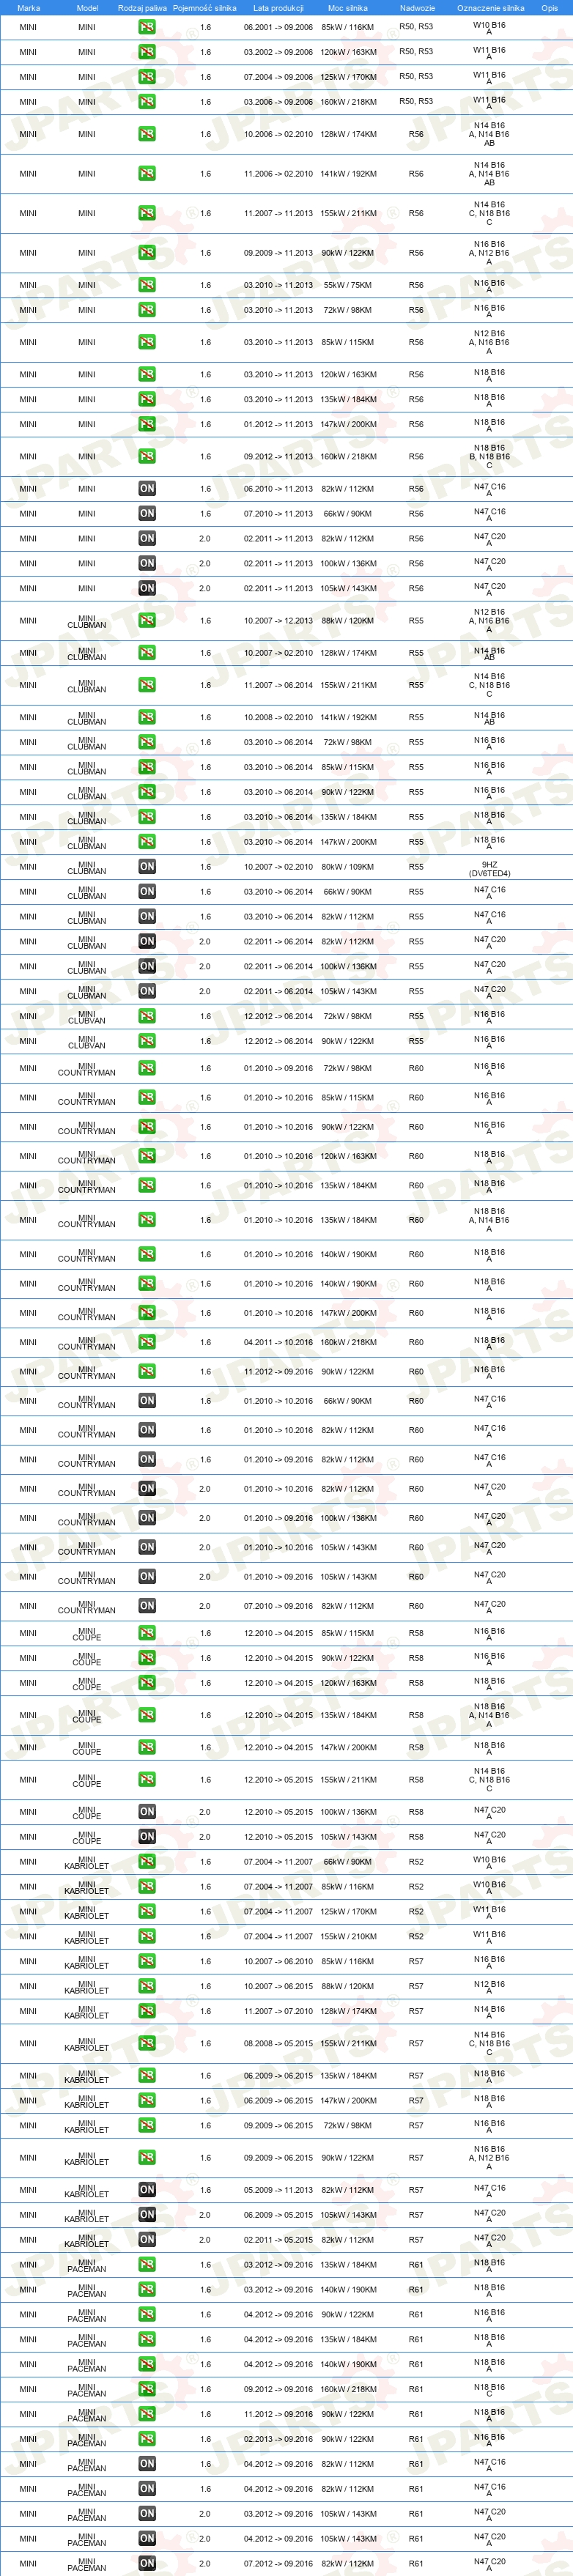Click diesel ON icon in Coupe 105kW / 143KM row
Screen dimensions: 573x2576
pyautogui.click(x=147, y=1837)
